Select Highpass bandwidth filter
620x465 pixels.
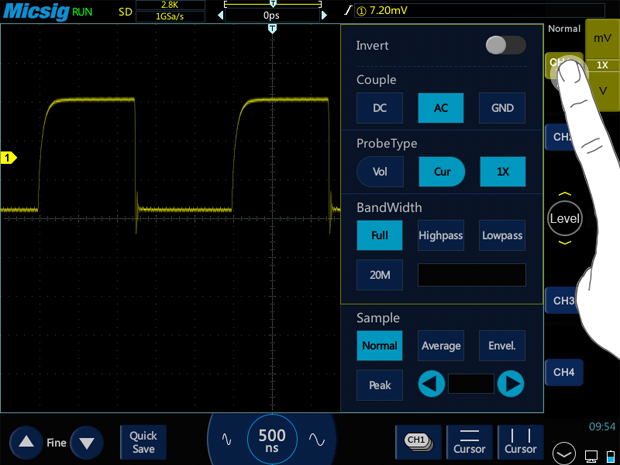click(441, 235)
